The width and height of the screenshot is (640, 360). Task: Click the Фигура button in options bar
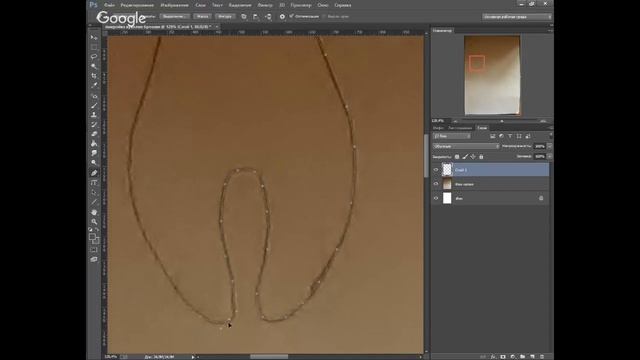(225, 17)
